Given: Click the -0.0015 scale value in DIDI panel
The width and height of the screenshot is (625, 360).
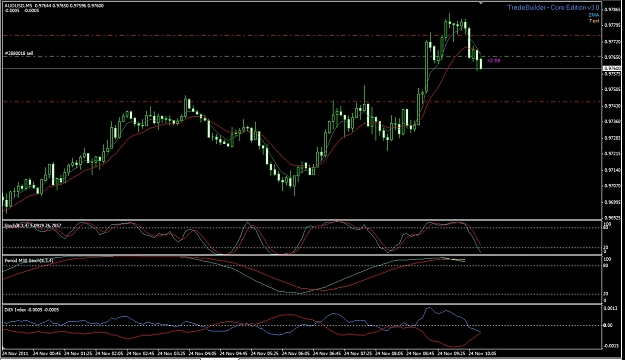Looking at the screenshot, I should point(611,346).
